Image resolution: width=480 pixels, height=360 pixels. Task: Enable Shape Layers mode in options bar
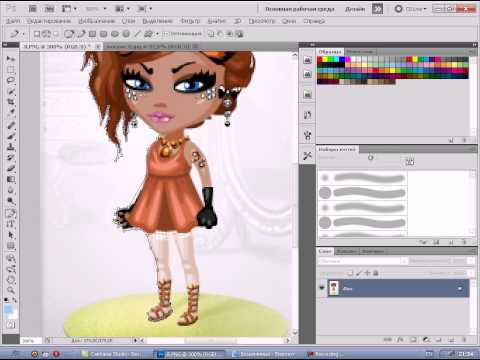tap(37, 34)
